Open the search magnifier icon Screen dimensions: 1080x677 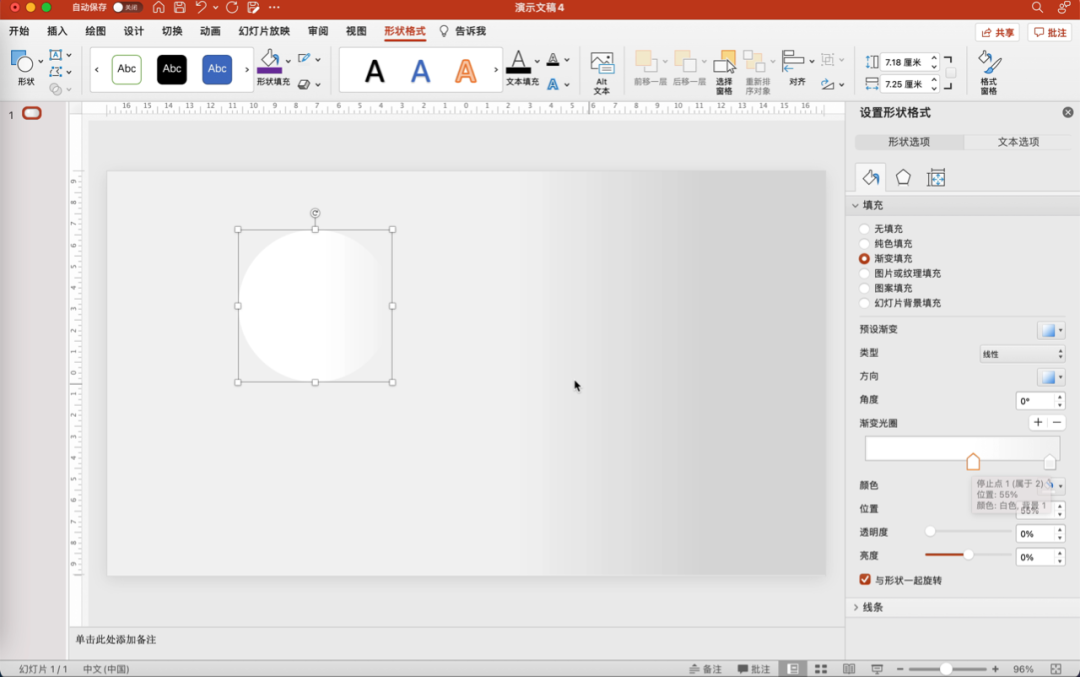point(1037,8)
